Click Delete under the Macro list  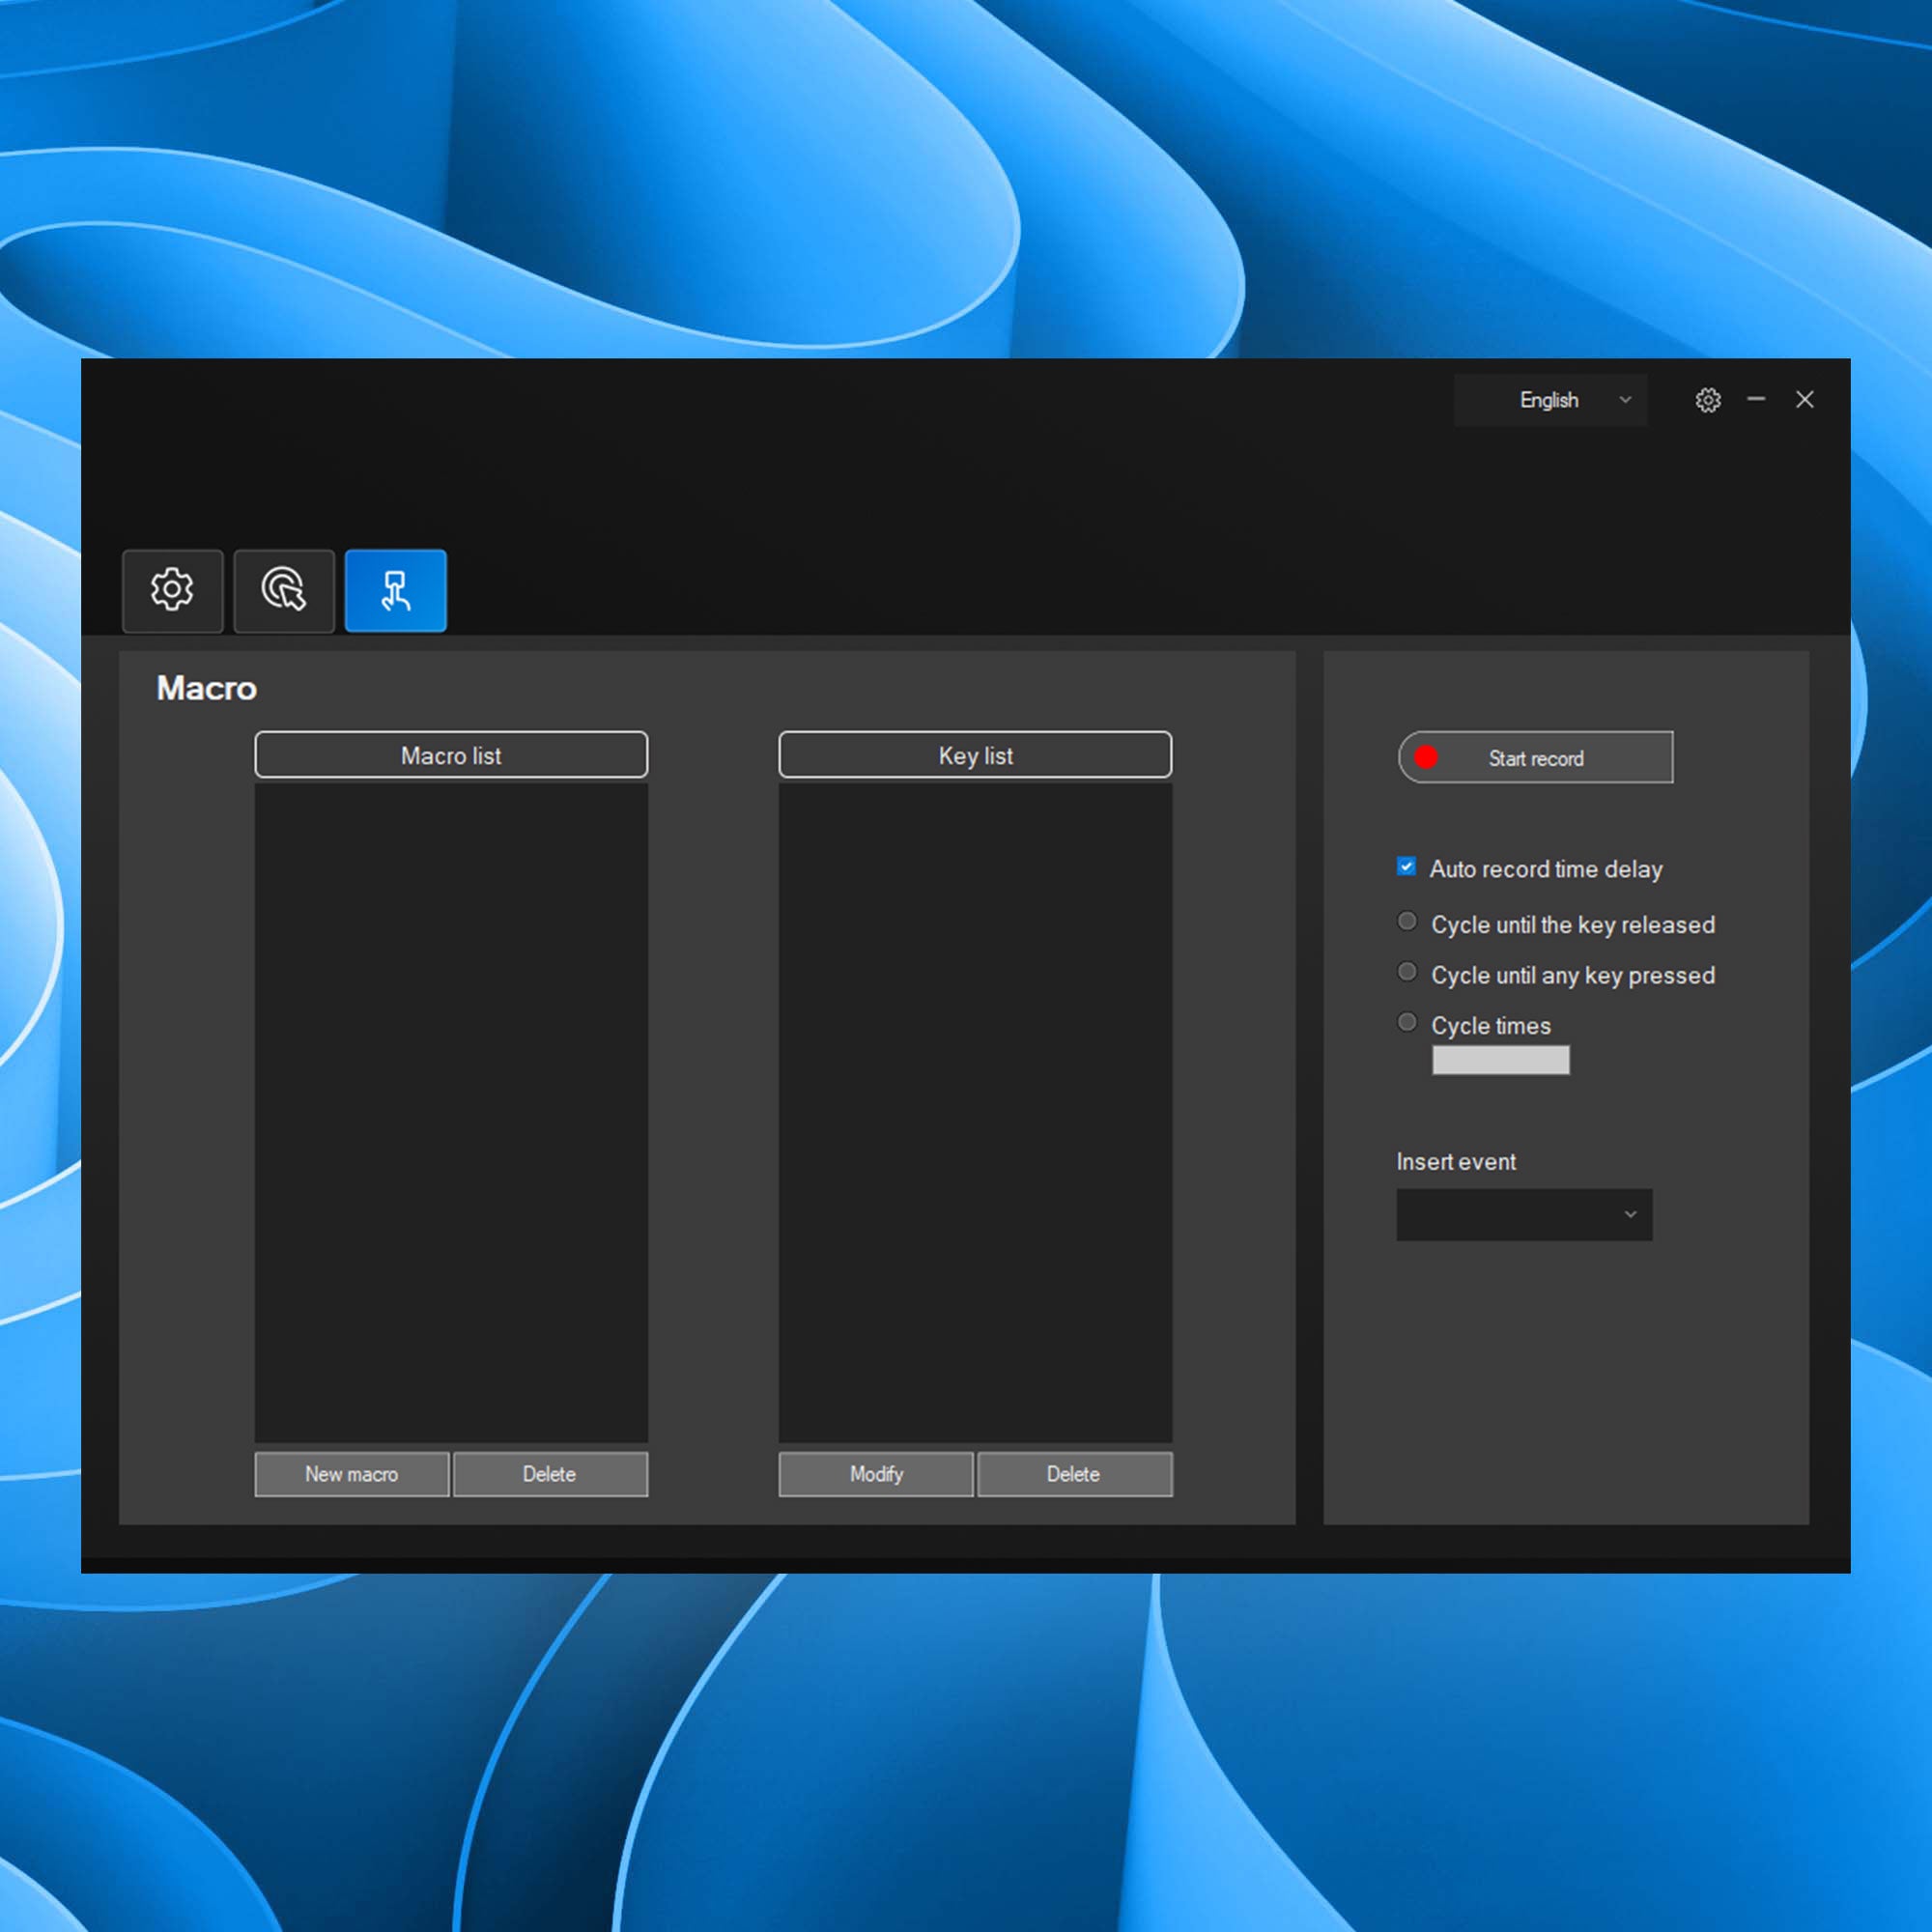point(550,1474)
